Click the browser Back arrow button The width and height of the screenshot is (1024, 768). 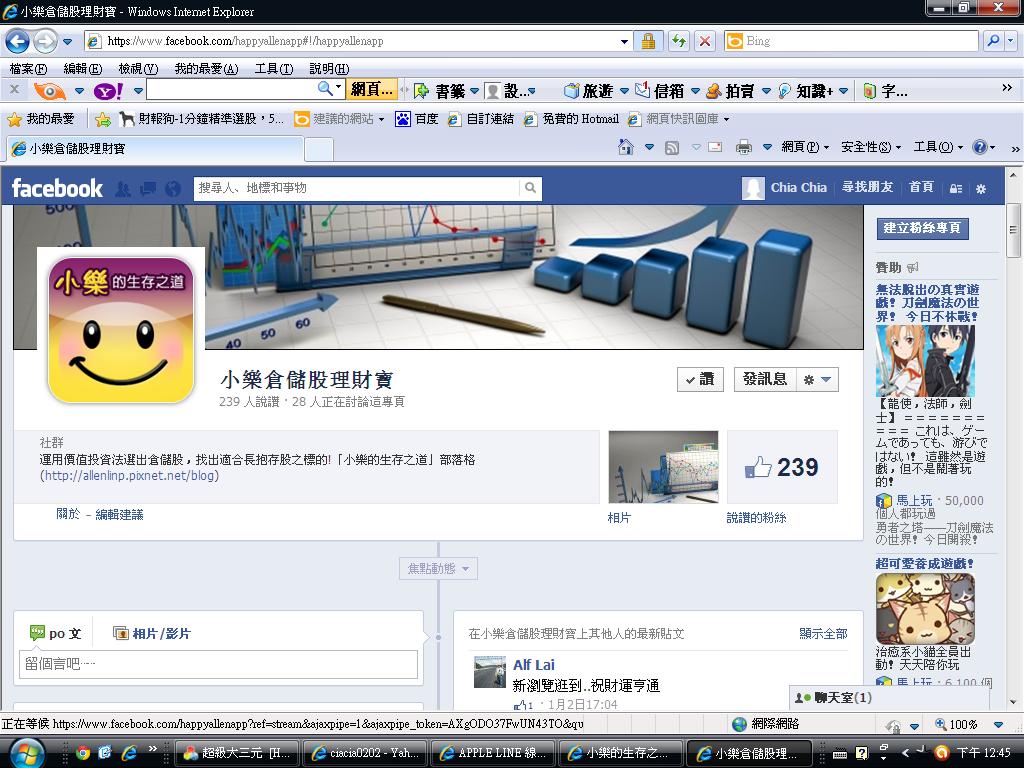tap(18, 42)
